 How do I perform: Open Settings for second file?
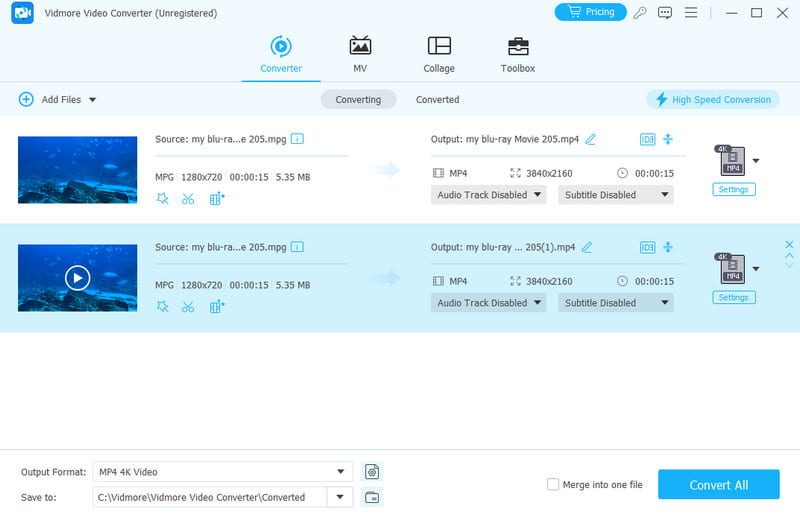(x=734, y=298)
